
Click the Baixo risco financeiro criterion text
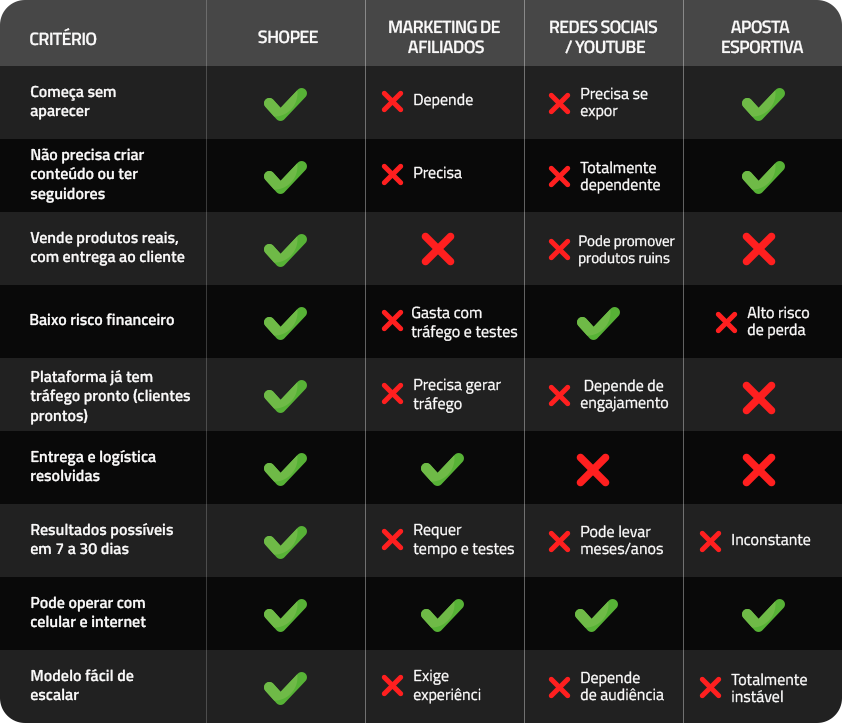click(x=102, y=320)
